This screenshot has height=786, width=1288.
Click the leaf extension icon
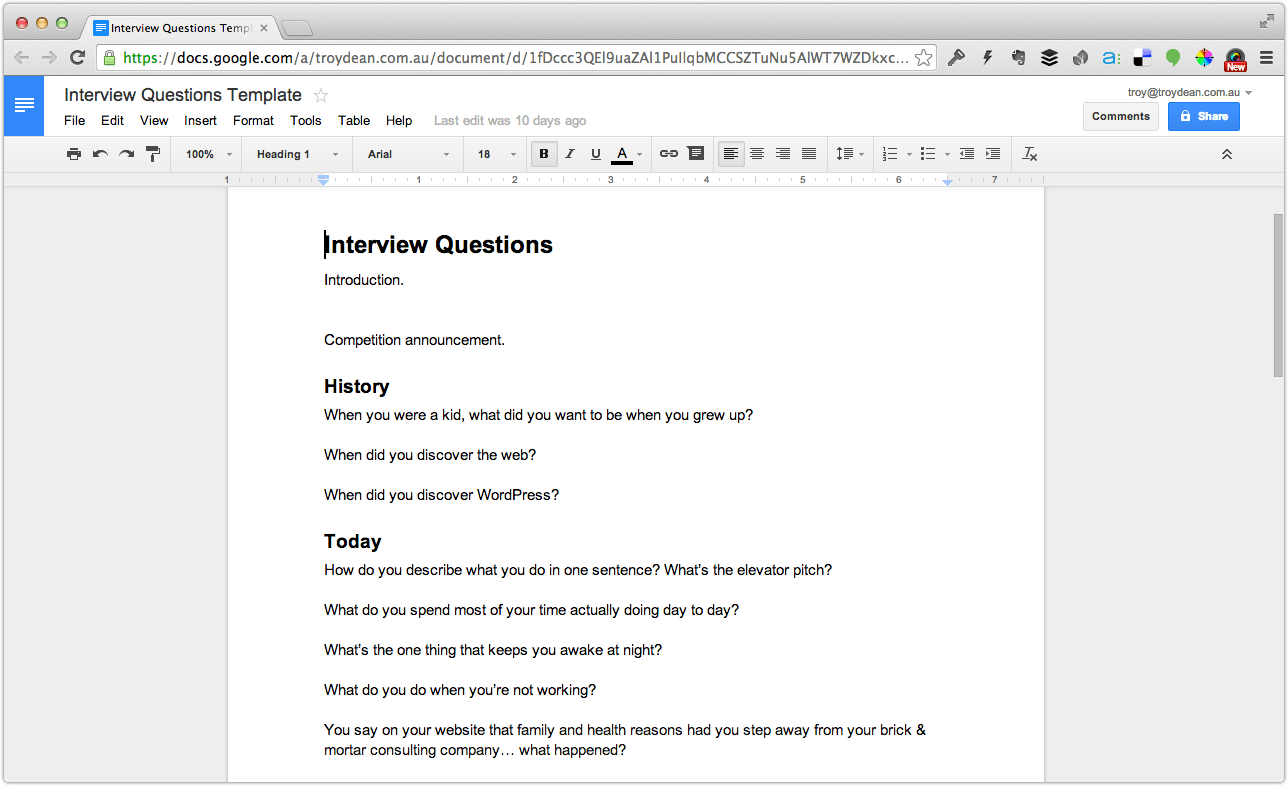click(1080, 57)
